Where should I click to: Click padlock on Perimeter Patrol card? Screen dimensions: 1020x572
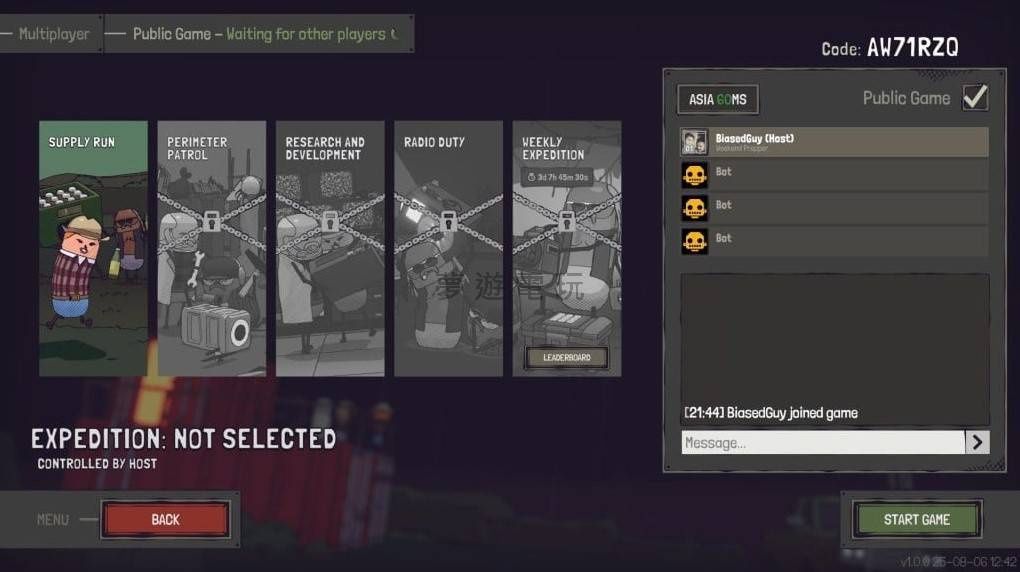click(211, 221)
